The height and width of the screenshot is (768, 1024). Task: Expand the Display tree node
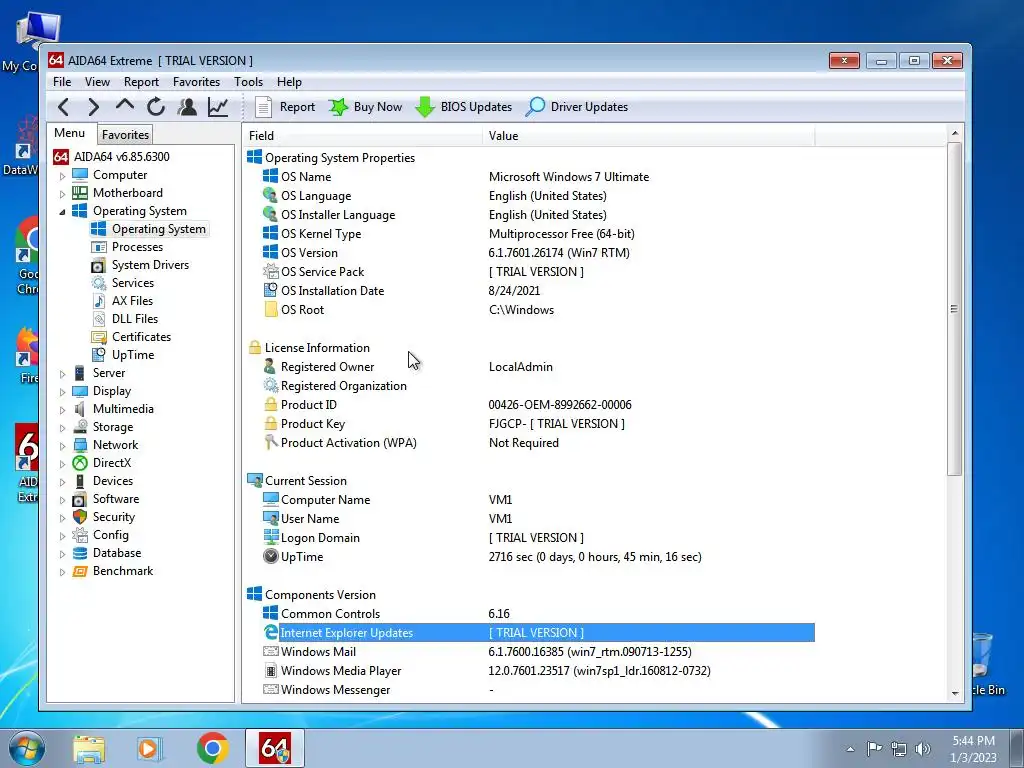point(62,392)
